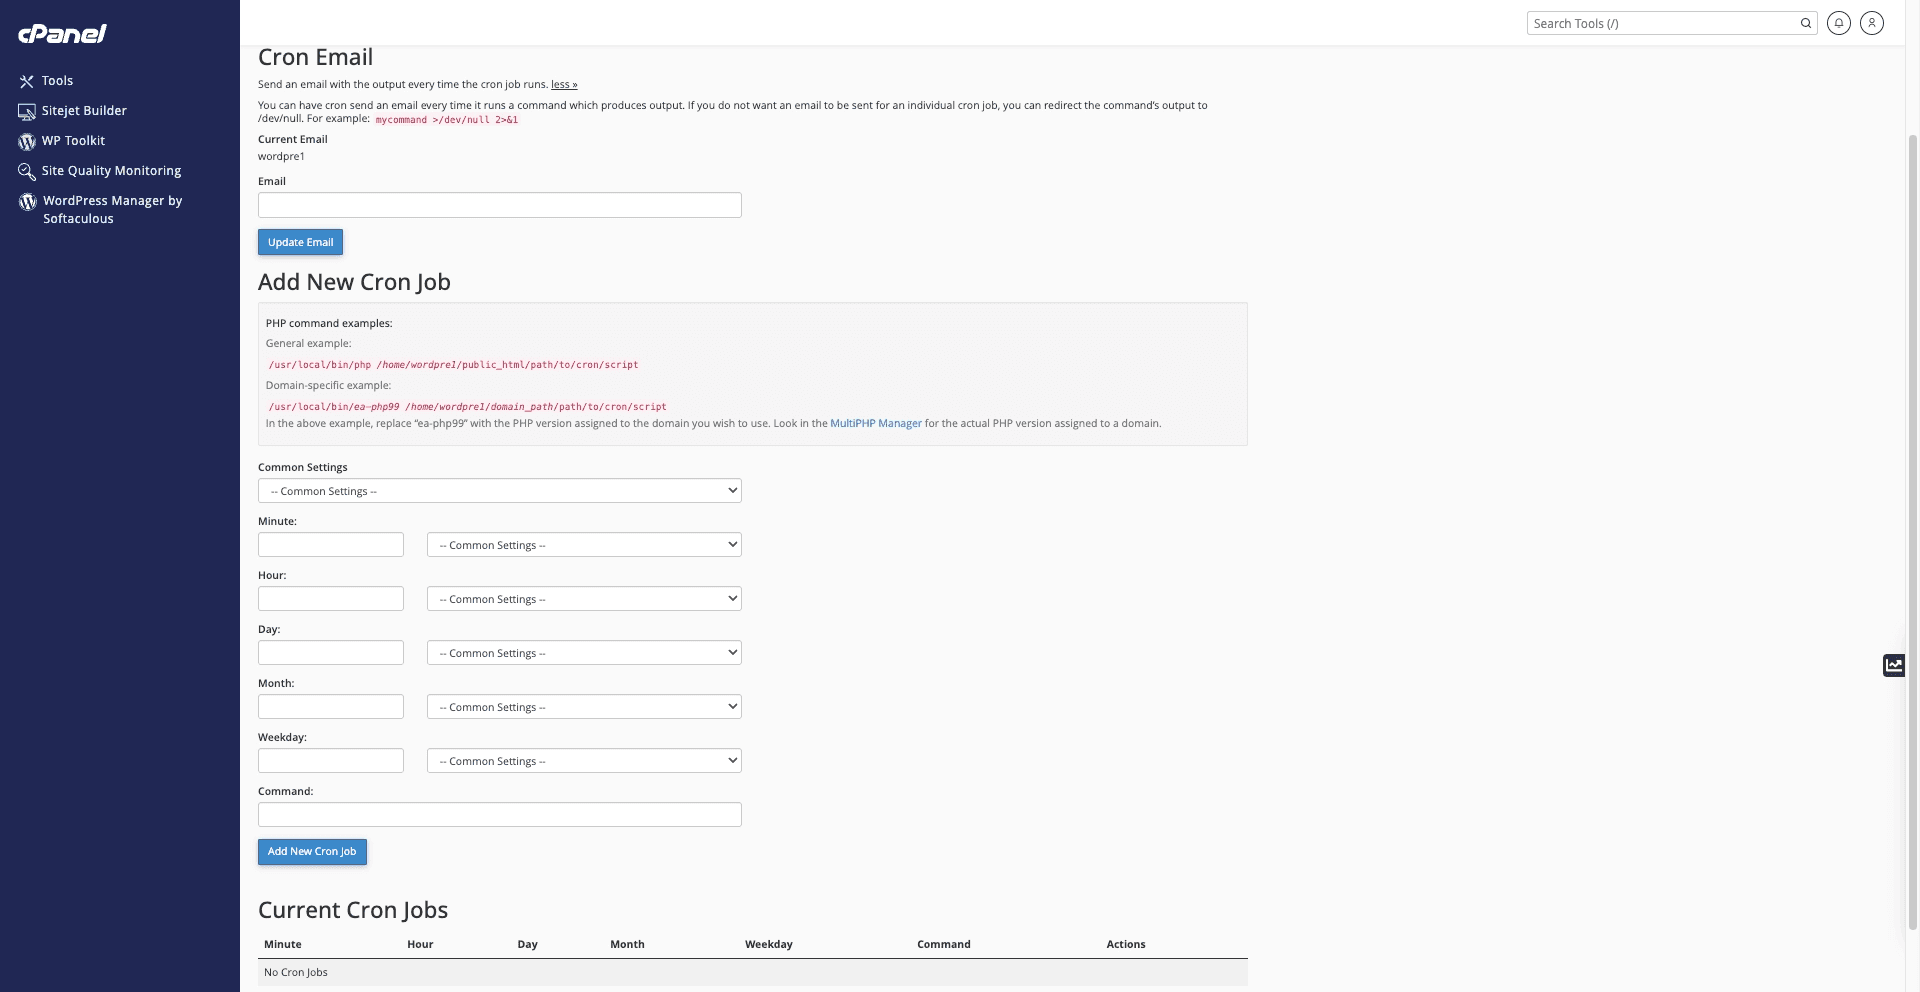Open WP Toolkit from sidebar
This screenshot has height=992, width=1920.
[x=73, y=141]
